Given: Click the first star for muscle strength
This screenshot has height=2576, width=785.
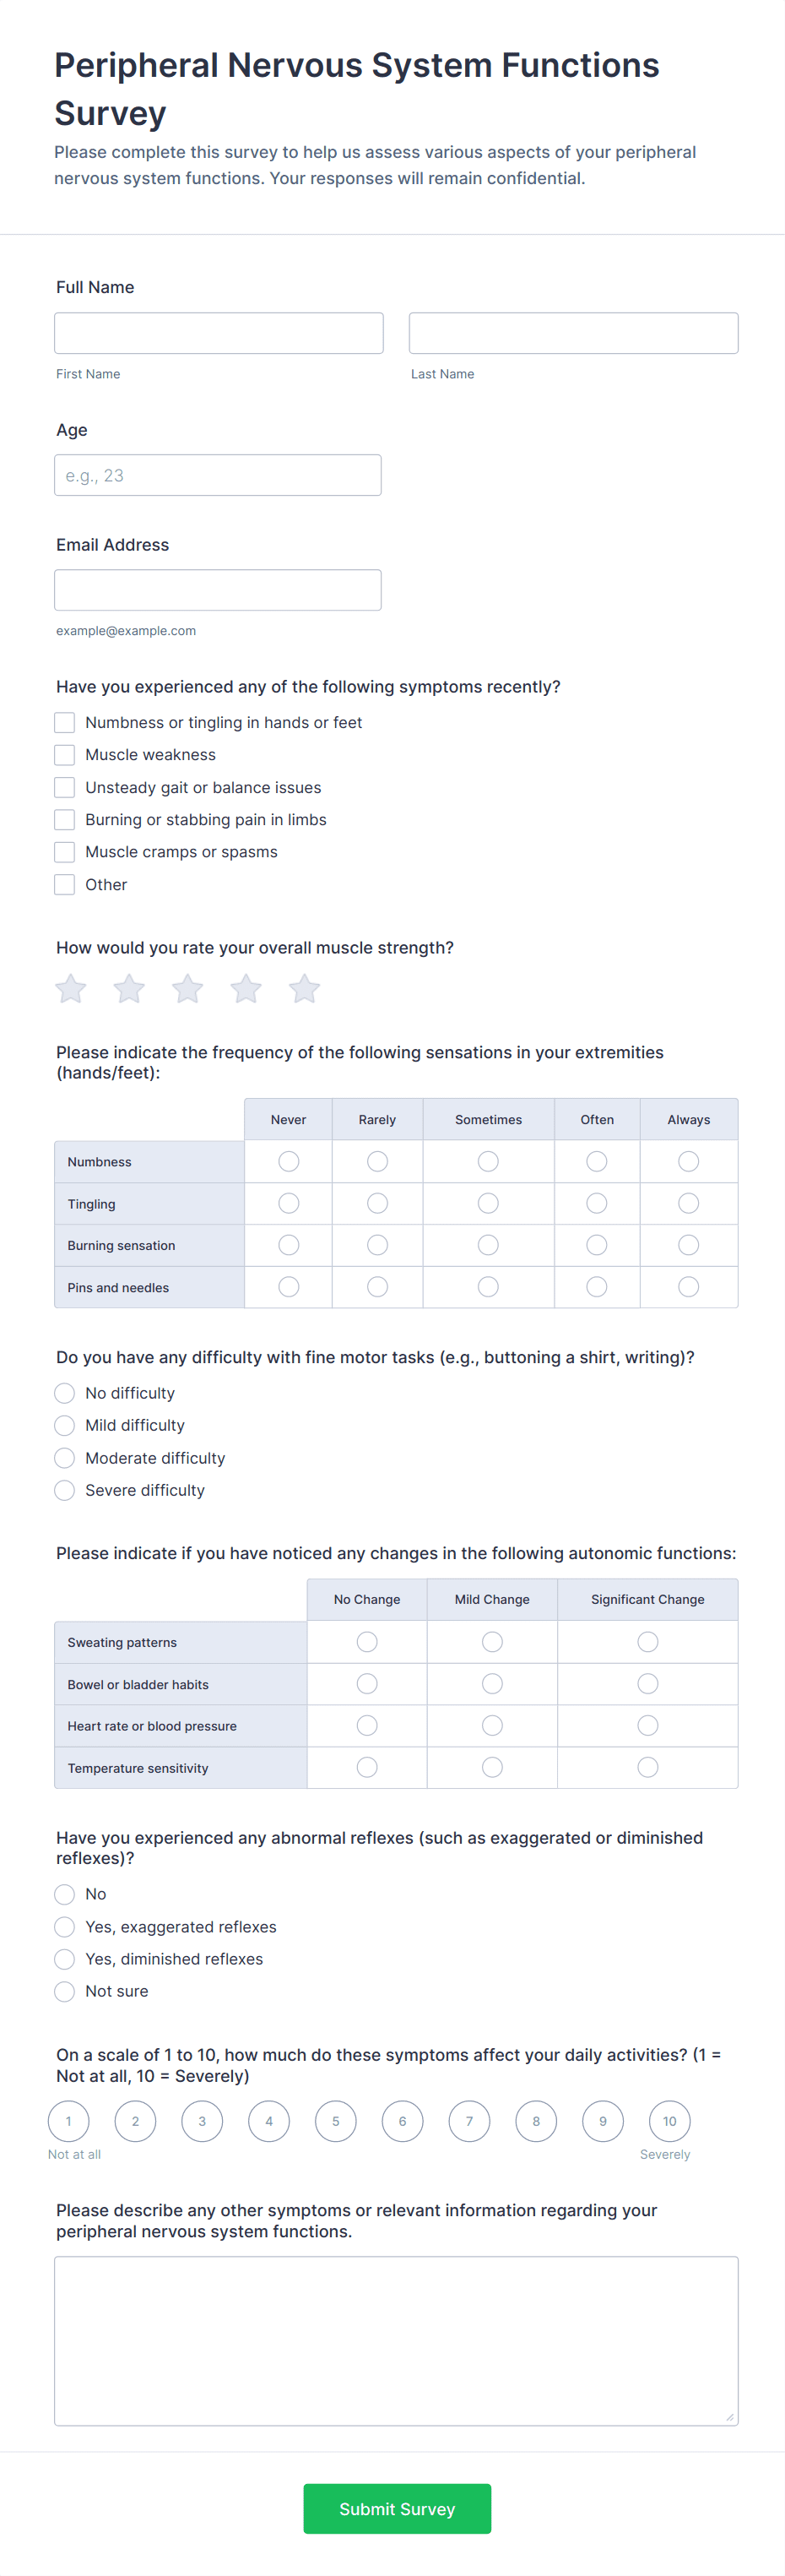Looking at the screenshot, I should coord(71,989).
